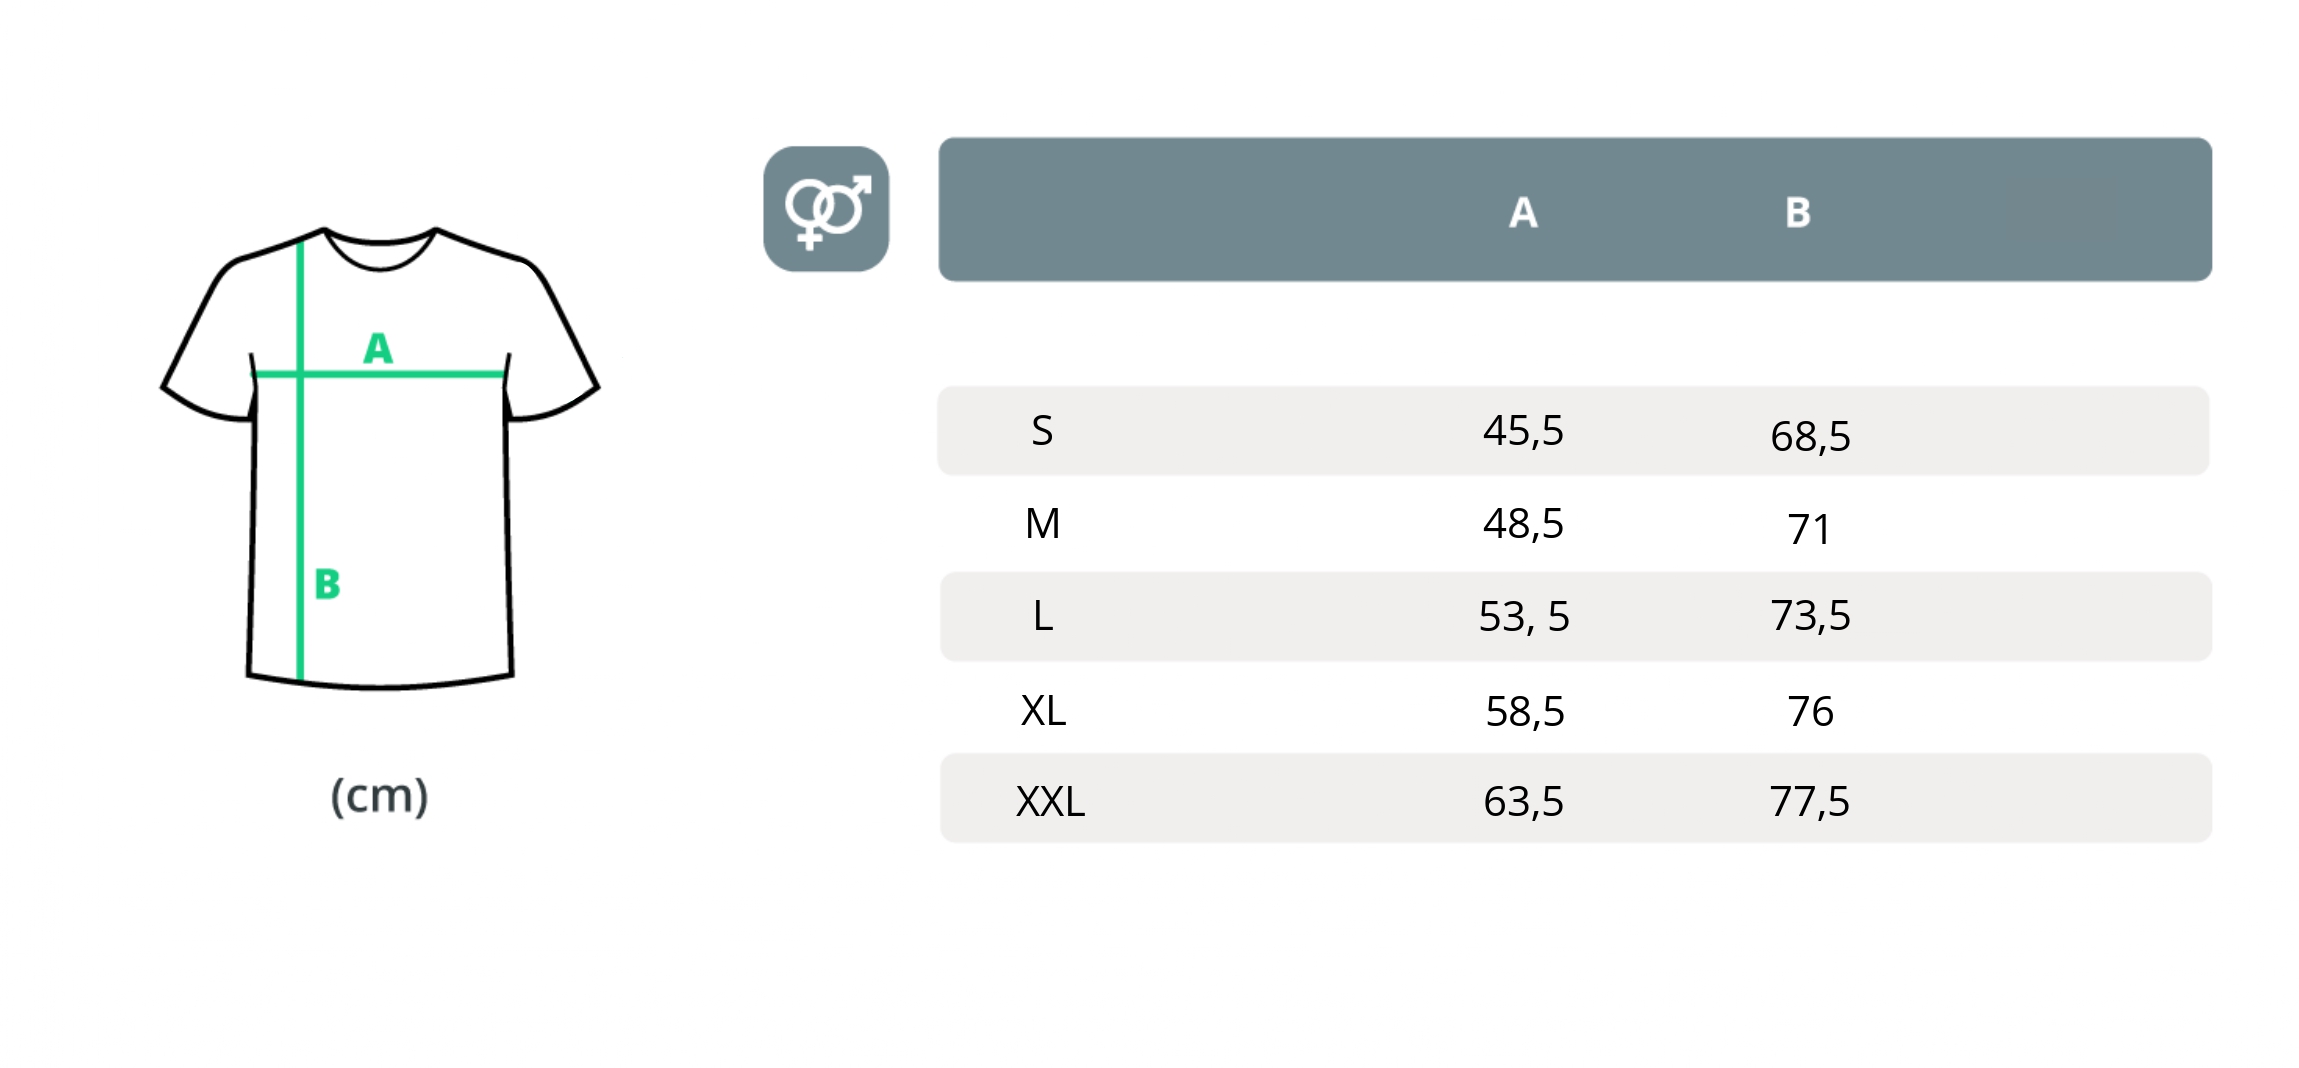Click the green B label on the shirt

(x=327, y=584)
